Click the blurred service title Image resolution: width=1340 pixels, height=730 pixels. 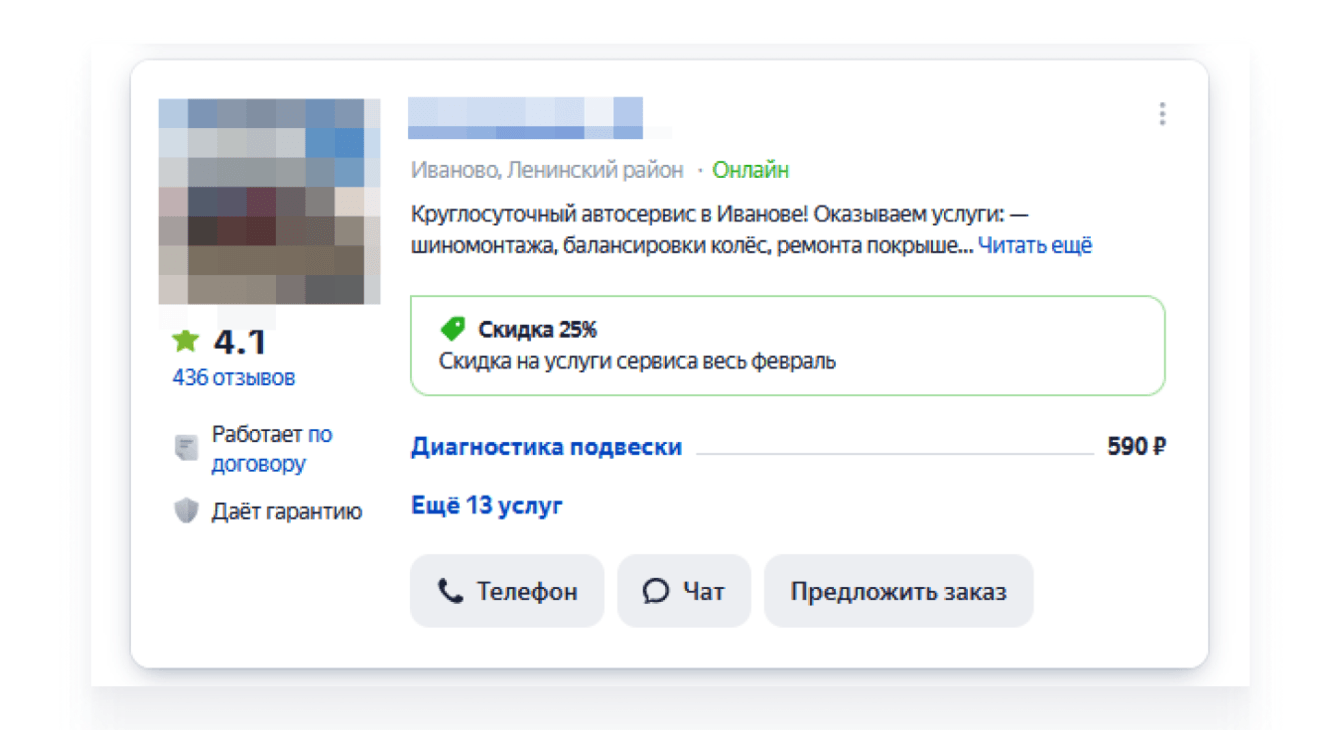pos(525,118)
